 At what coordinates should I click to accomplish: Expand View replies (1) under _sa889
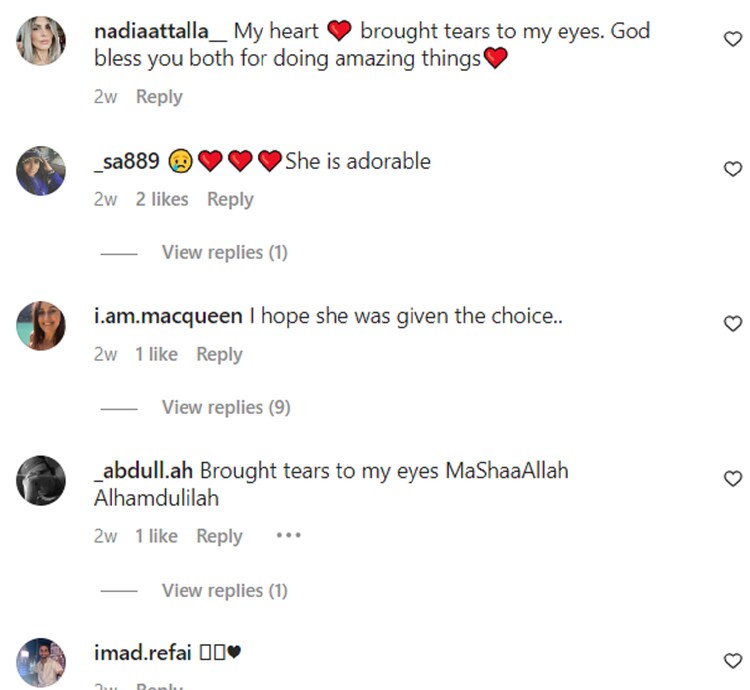(x=224, y=252)
